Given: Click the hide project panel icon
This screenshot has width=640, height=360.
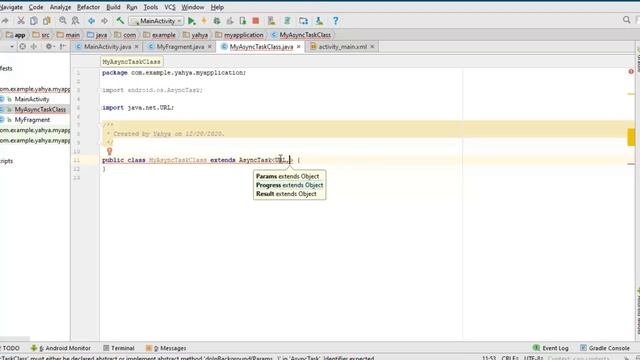Looking at the screenshot, I should pyautogui.click(x=62, y=47).
